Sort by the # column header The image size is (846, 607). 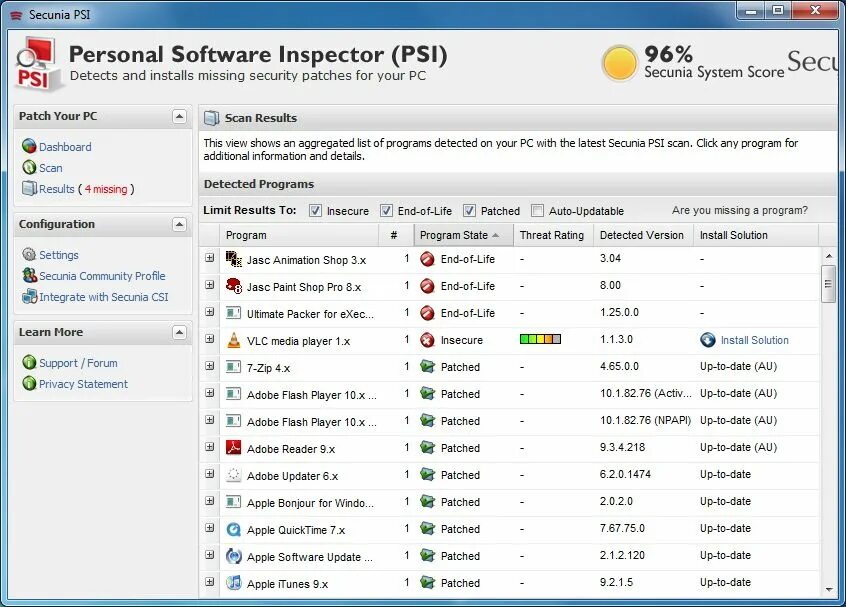(x=395, y=235)
